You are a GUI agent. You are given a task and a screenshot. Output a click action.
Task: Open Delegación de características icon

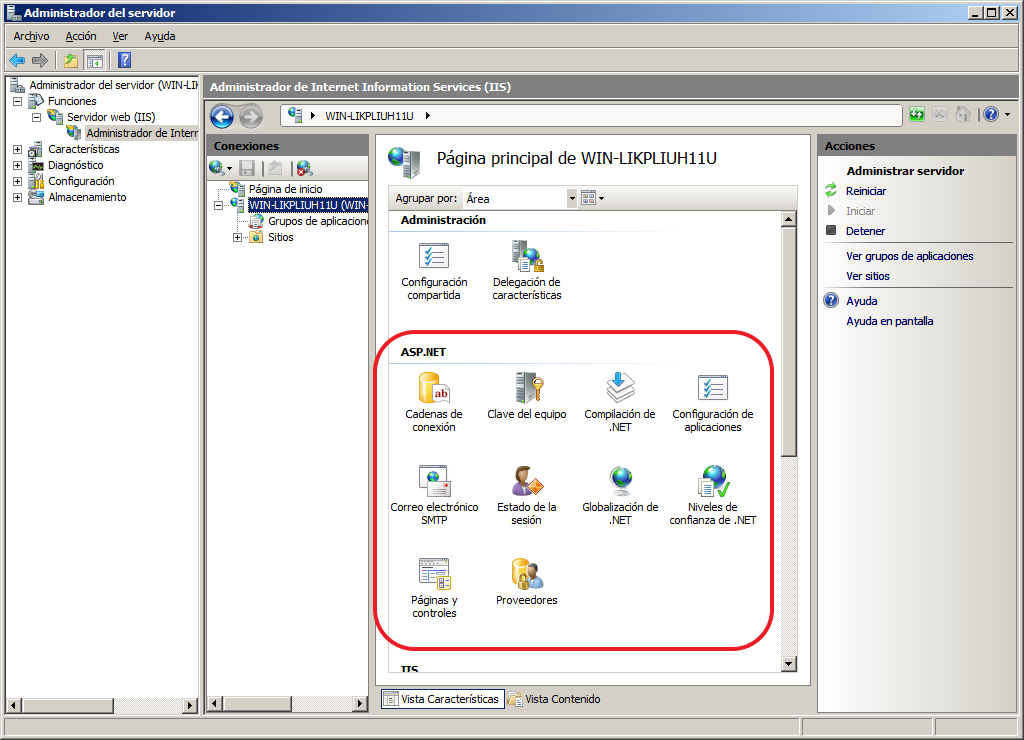[527, 257]
